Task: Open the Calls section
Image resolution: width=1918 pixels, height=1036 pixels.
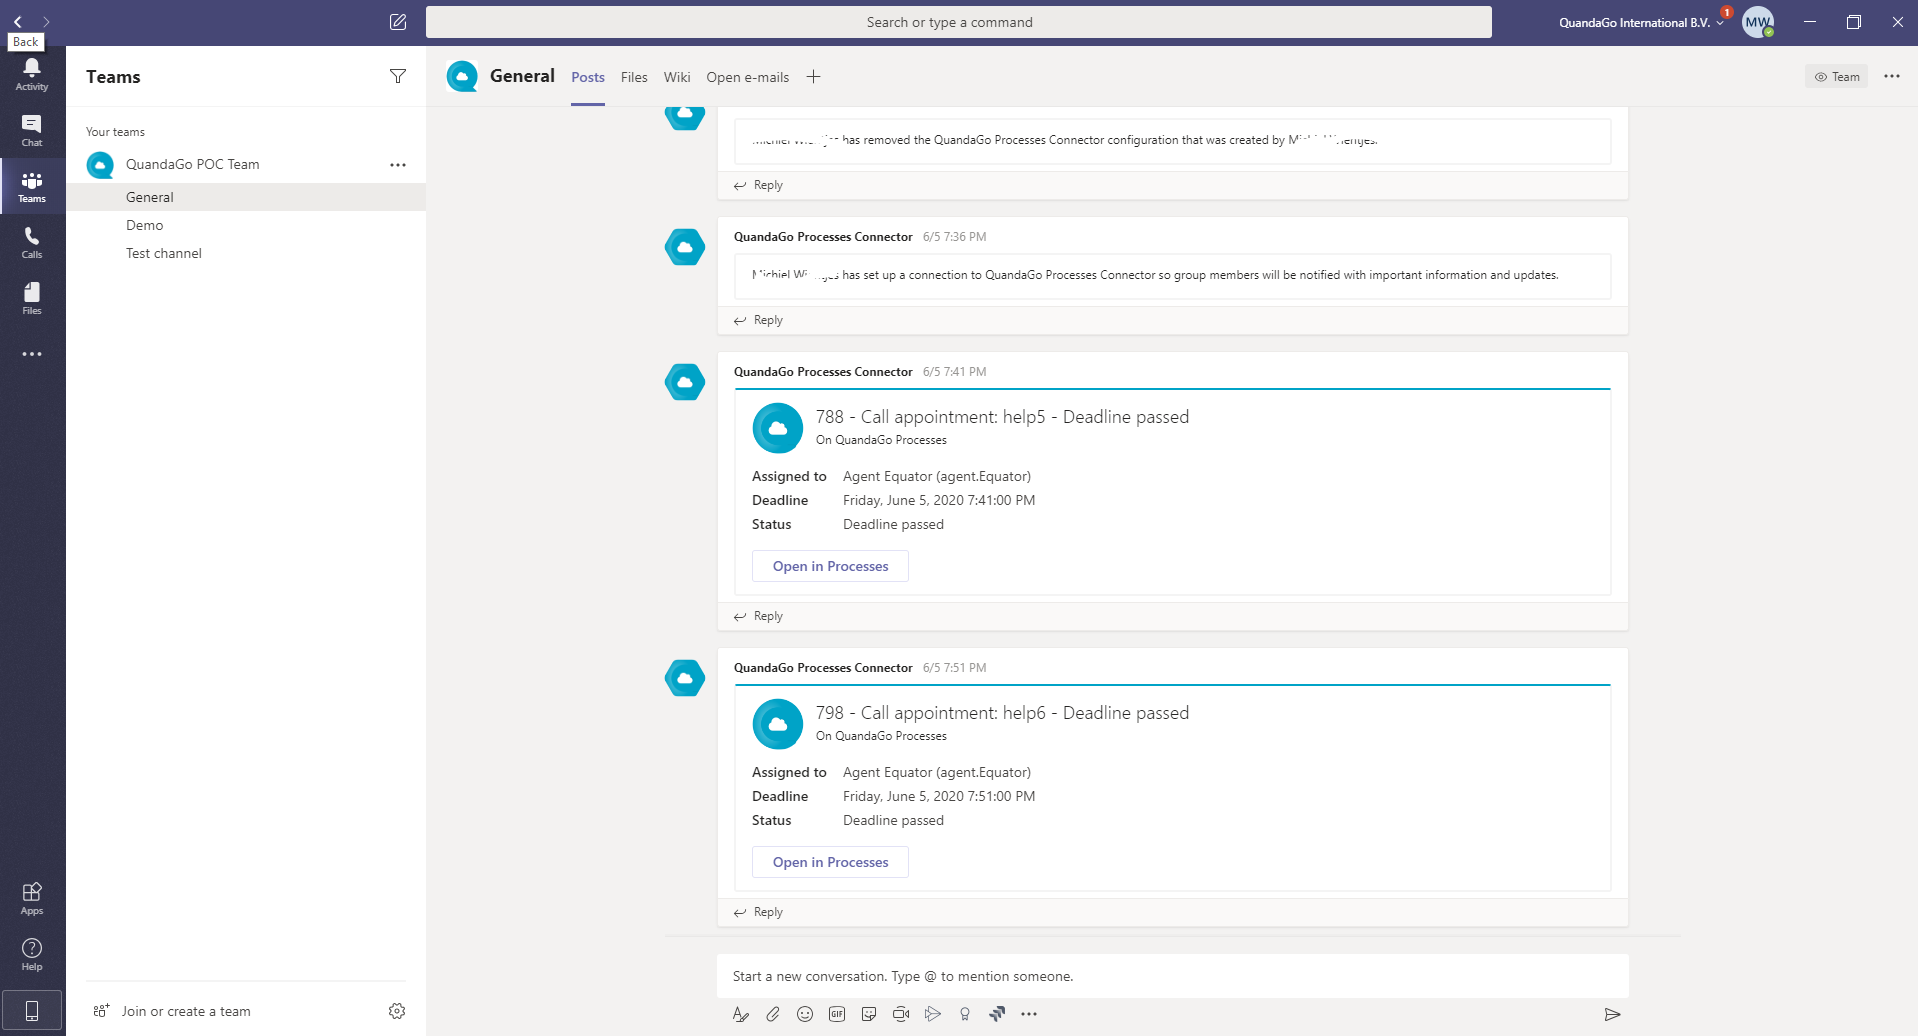Action: (32, 242)
